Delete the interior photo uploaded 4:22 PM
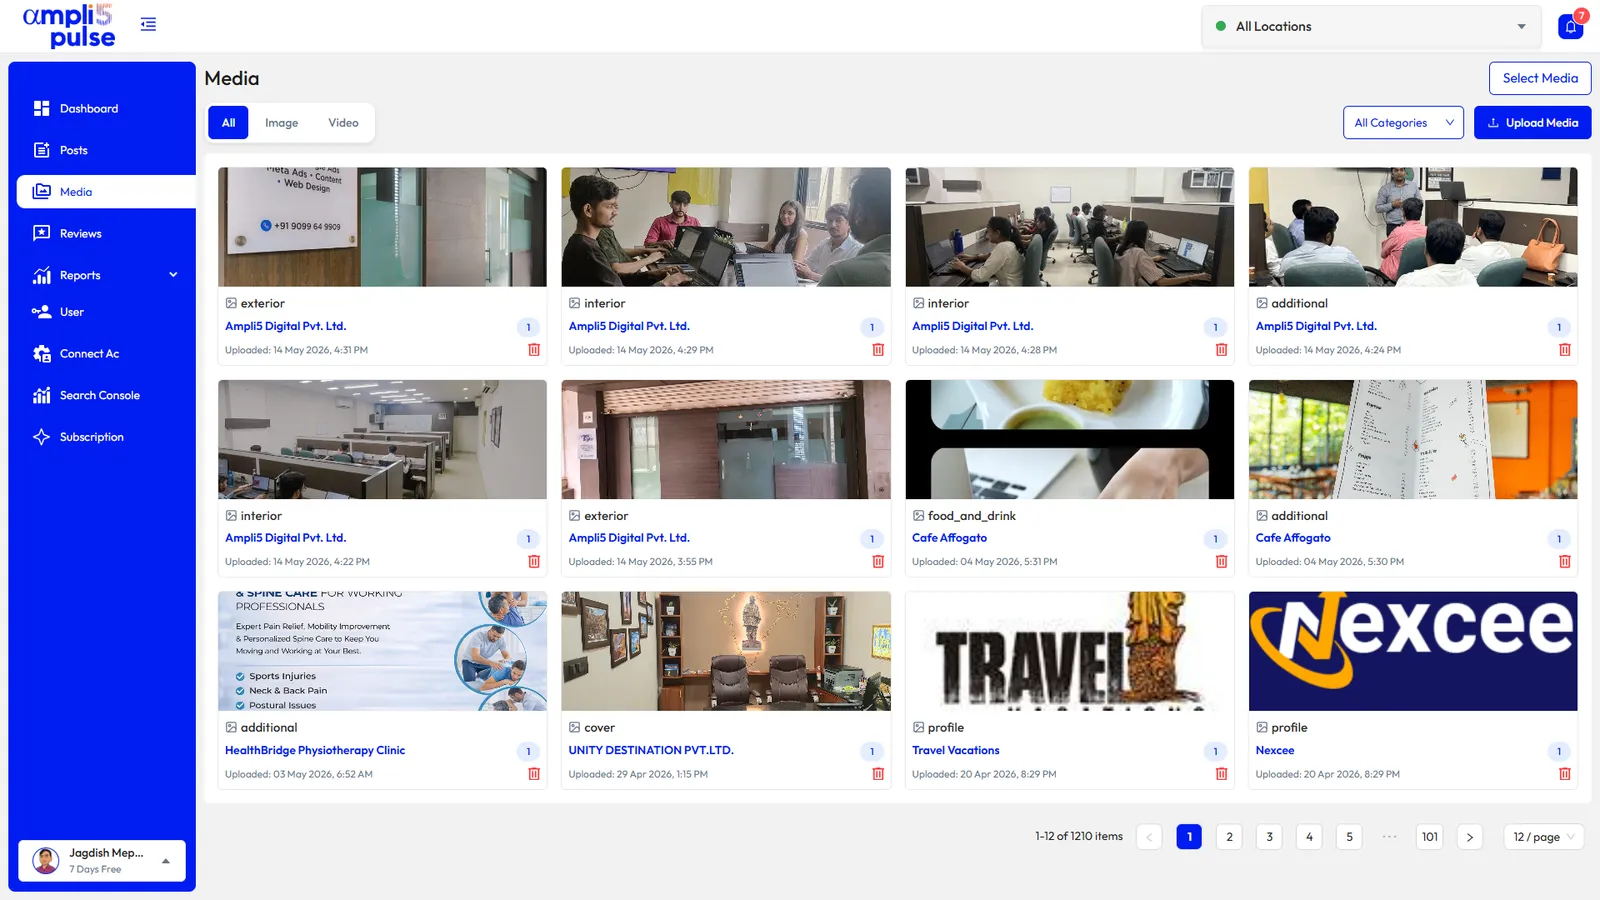This screenshot has height=900, width=1600. point(534,562)
